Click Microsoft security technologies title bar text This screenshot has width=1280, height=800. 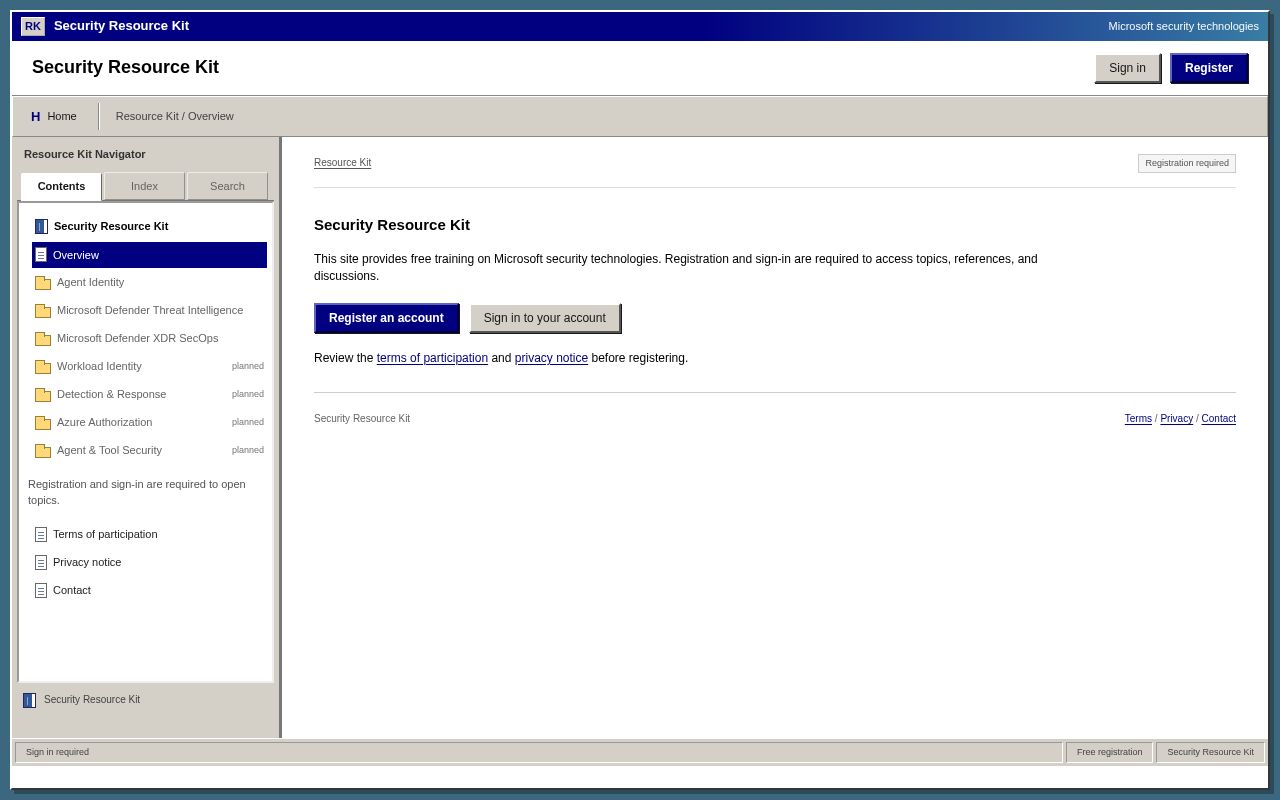tap(1183, 26)
